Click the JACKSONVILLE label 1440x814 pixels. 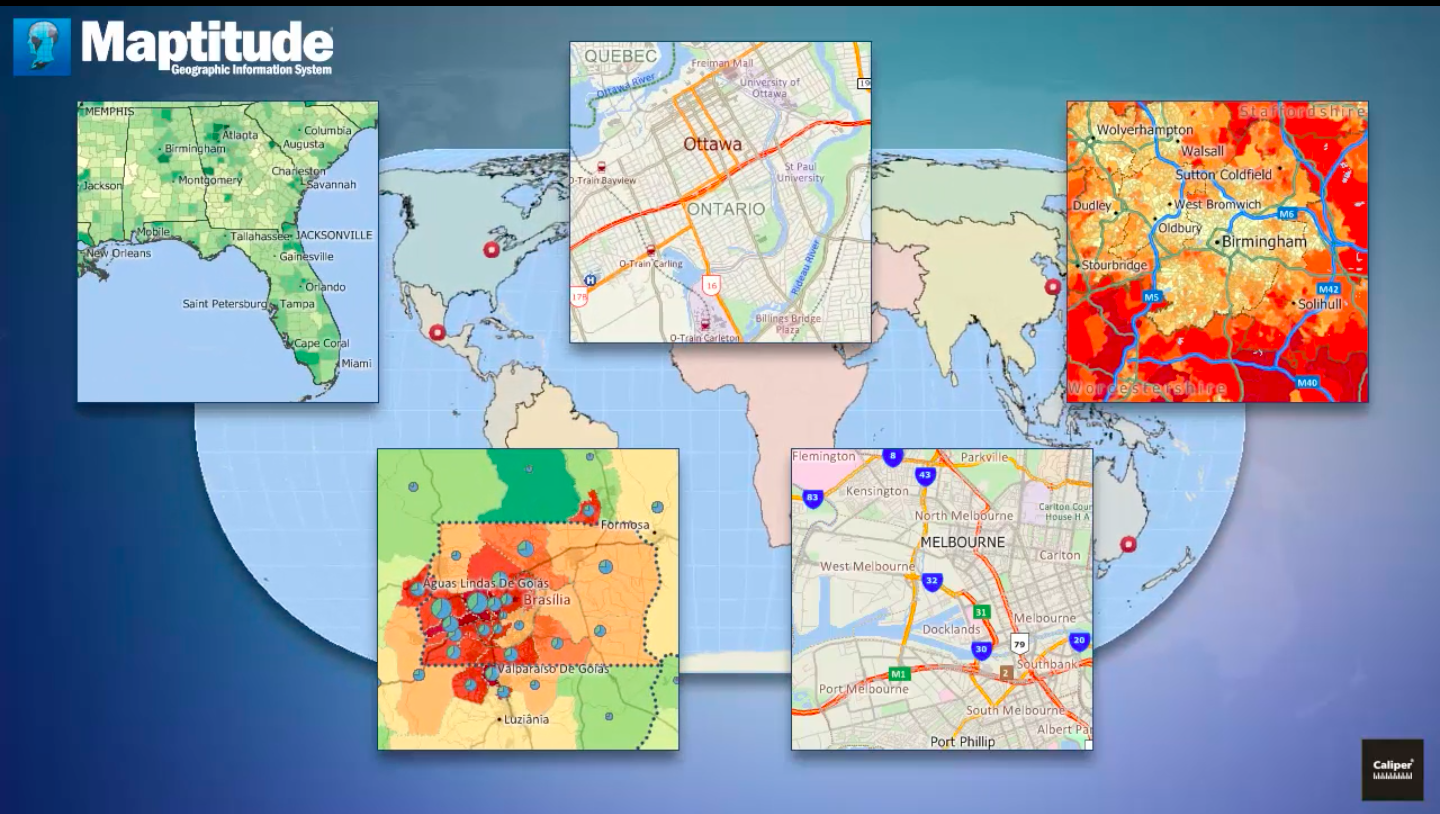click(x=333, y=235)
